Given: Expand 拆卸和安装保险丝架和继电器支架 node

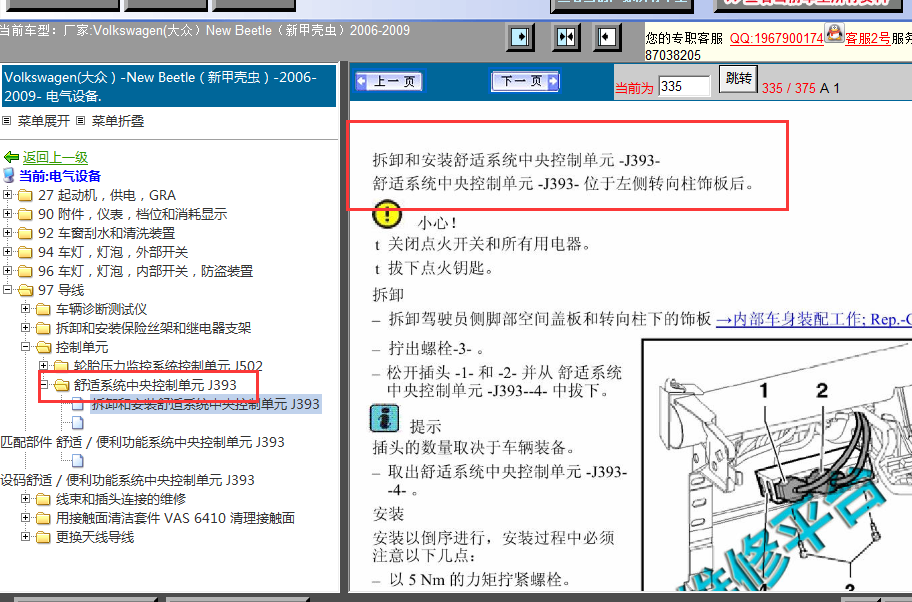Looking at the screenshot, I should coord(26,328).
